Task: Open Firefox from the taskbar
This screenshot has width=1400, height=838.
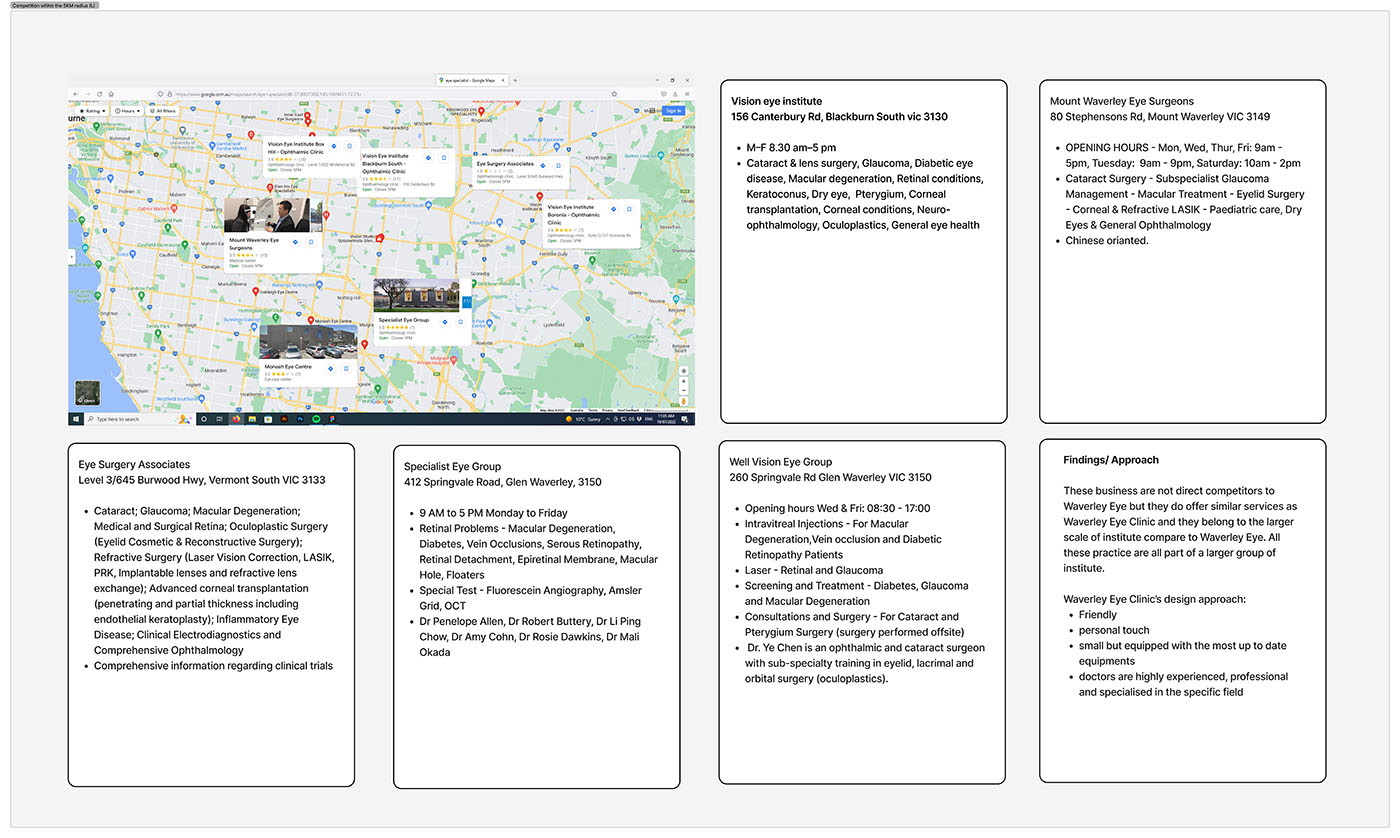Action: (236, 419)
